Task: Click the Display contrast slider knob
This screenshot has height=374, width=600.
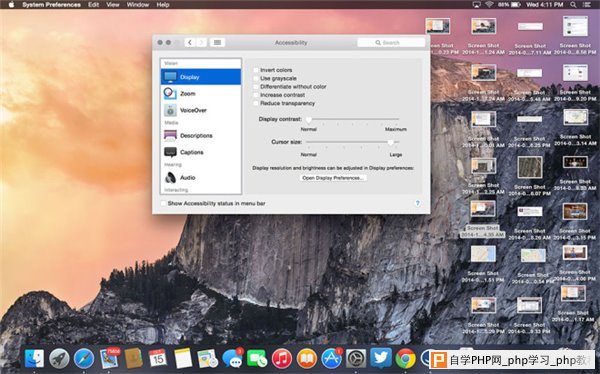Action: point(309,120)
